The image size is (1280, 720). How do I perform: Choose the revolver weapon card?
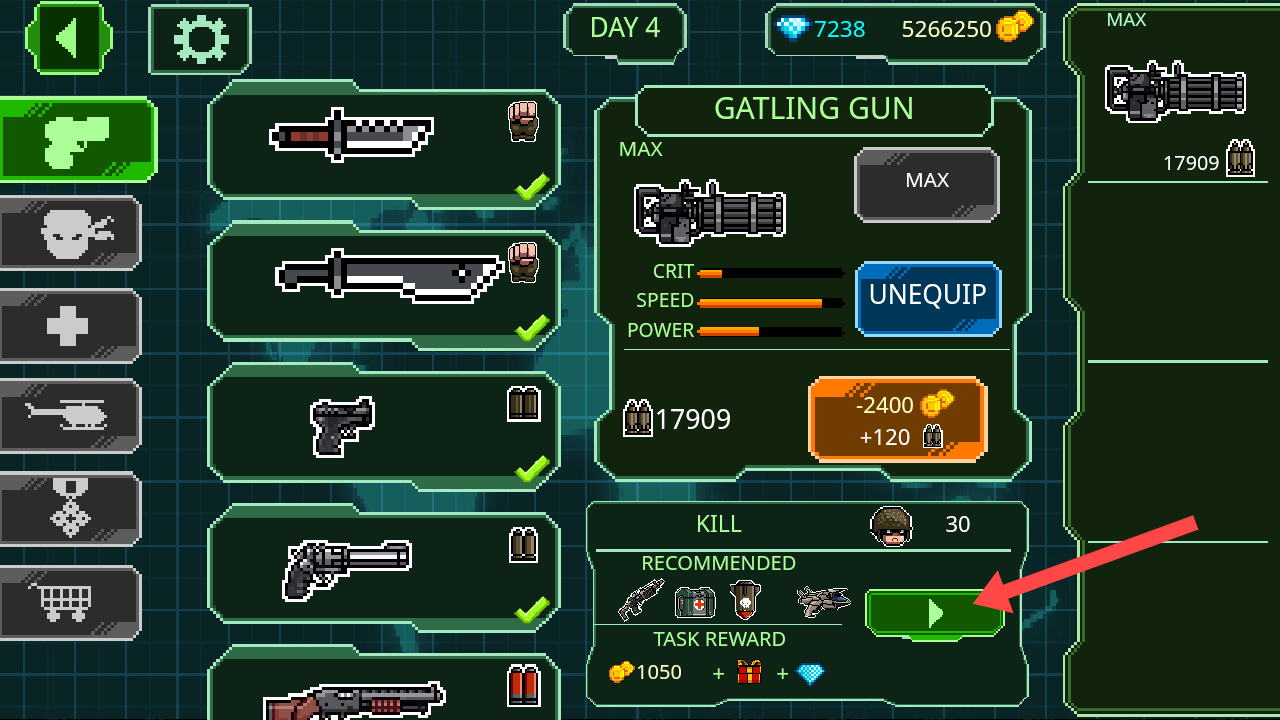click(x=384, y=567)
